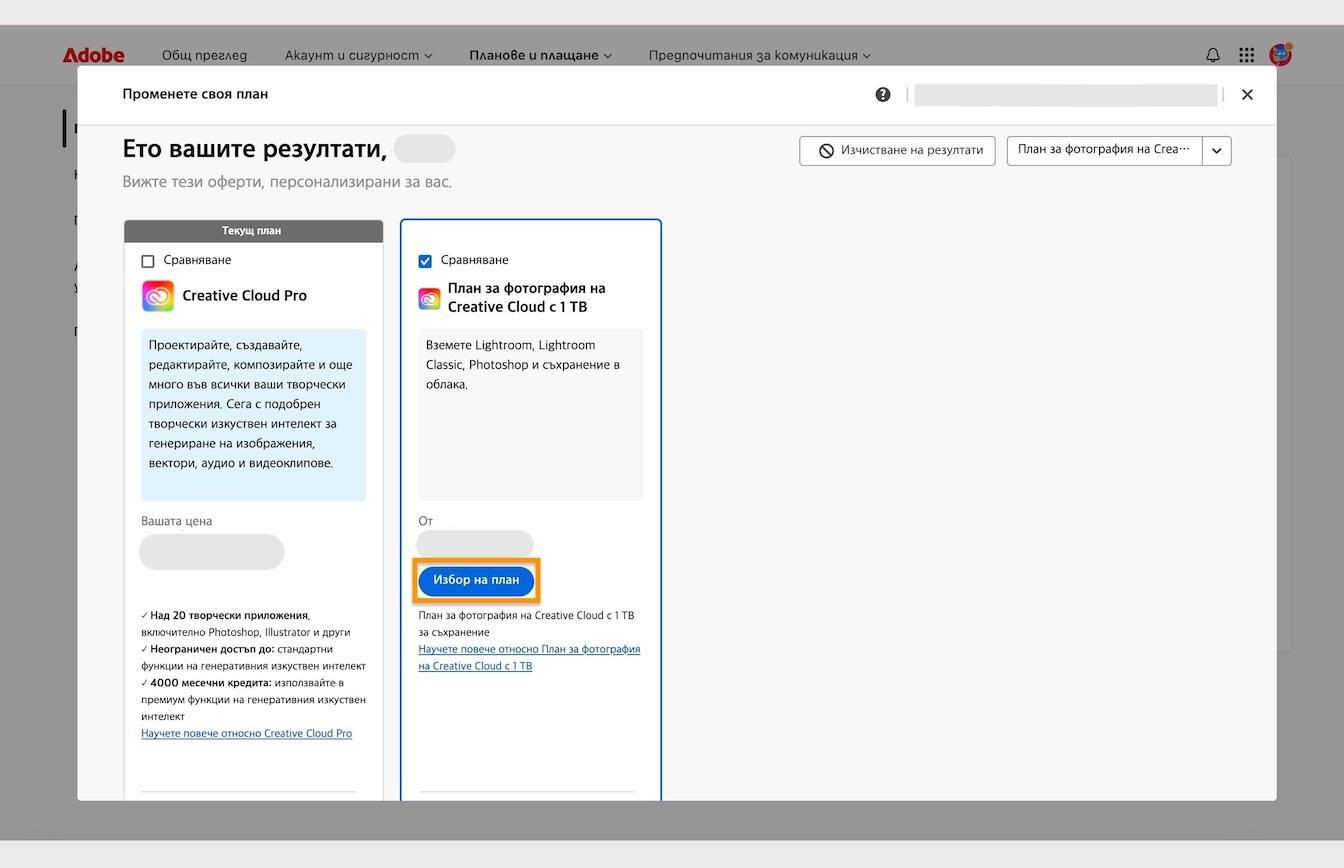Click the Вашата цена label
This screenshot has width=1344, height=868.
coord(176,521)
